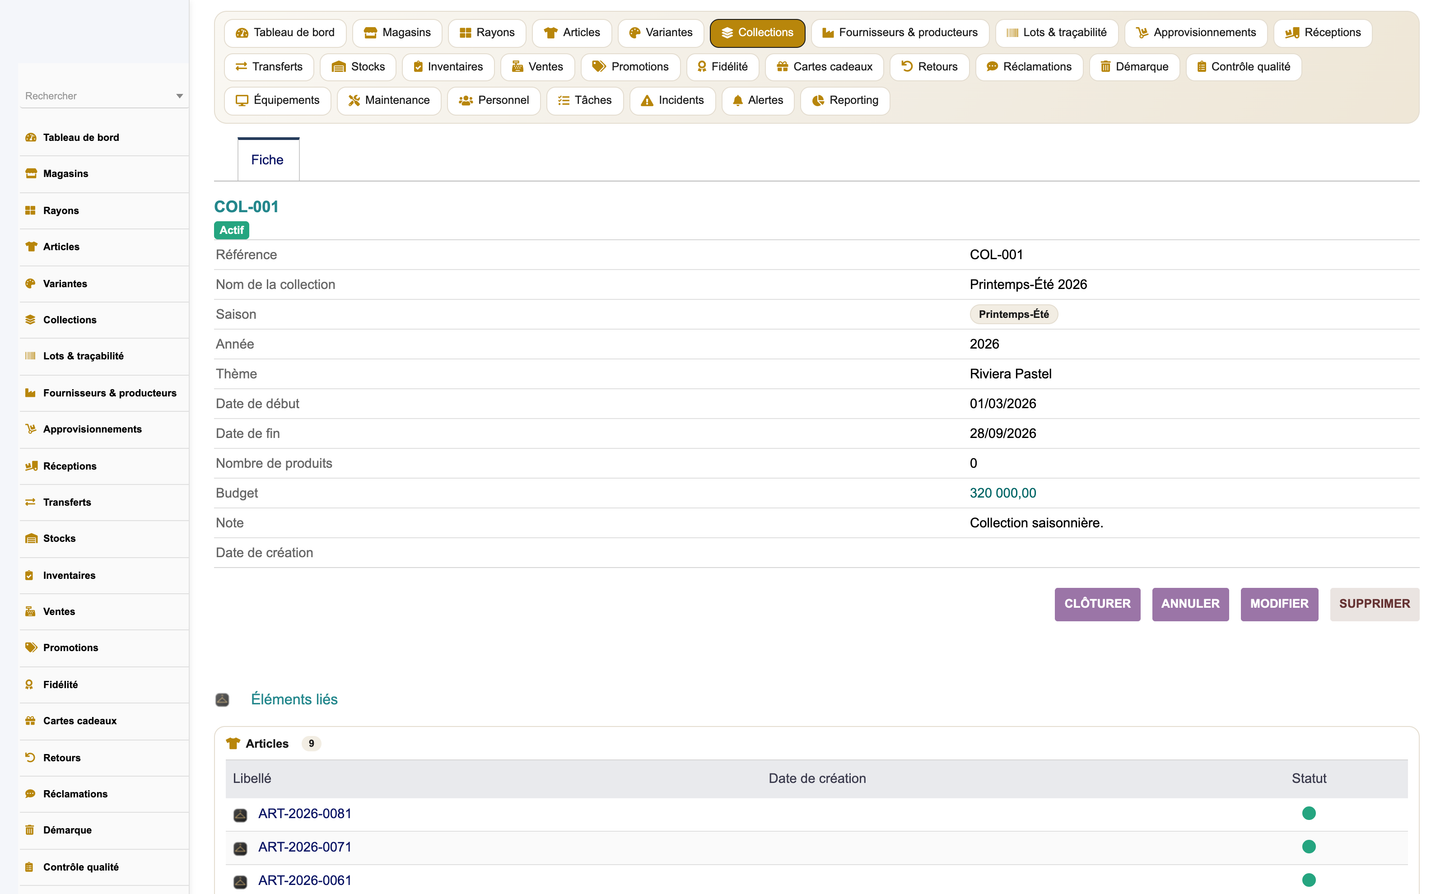Click the Fidélité ribbon icon in sidebar
Image resolution: width=1445 pixels, height=894 pixels.
pos(30,685)
